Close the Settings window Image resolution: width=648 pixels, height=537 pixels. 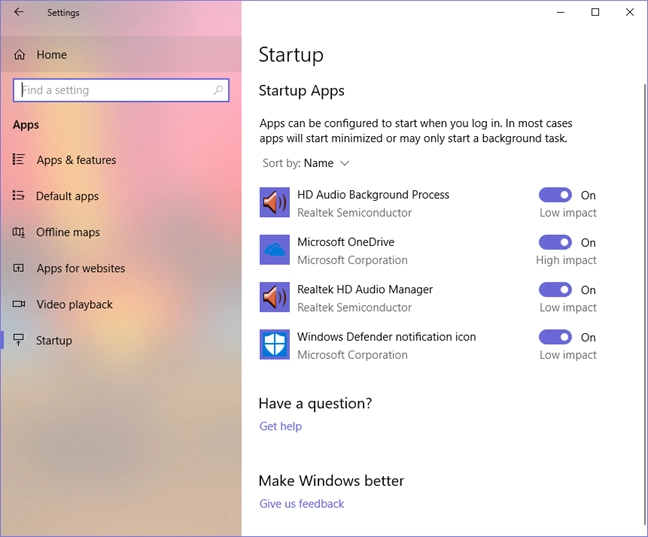629,12
